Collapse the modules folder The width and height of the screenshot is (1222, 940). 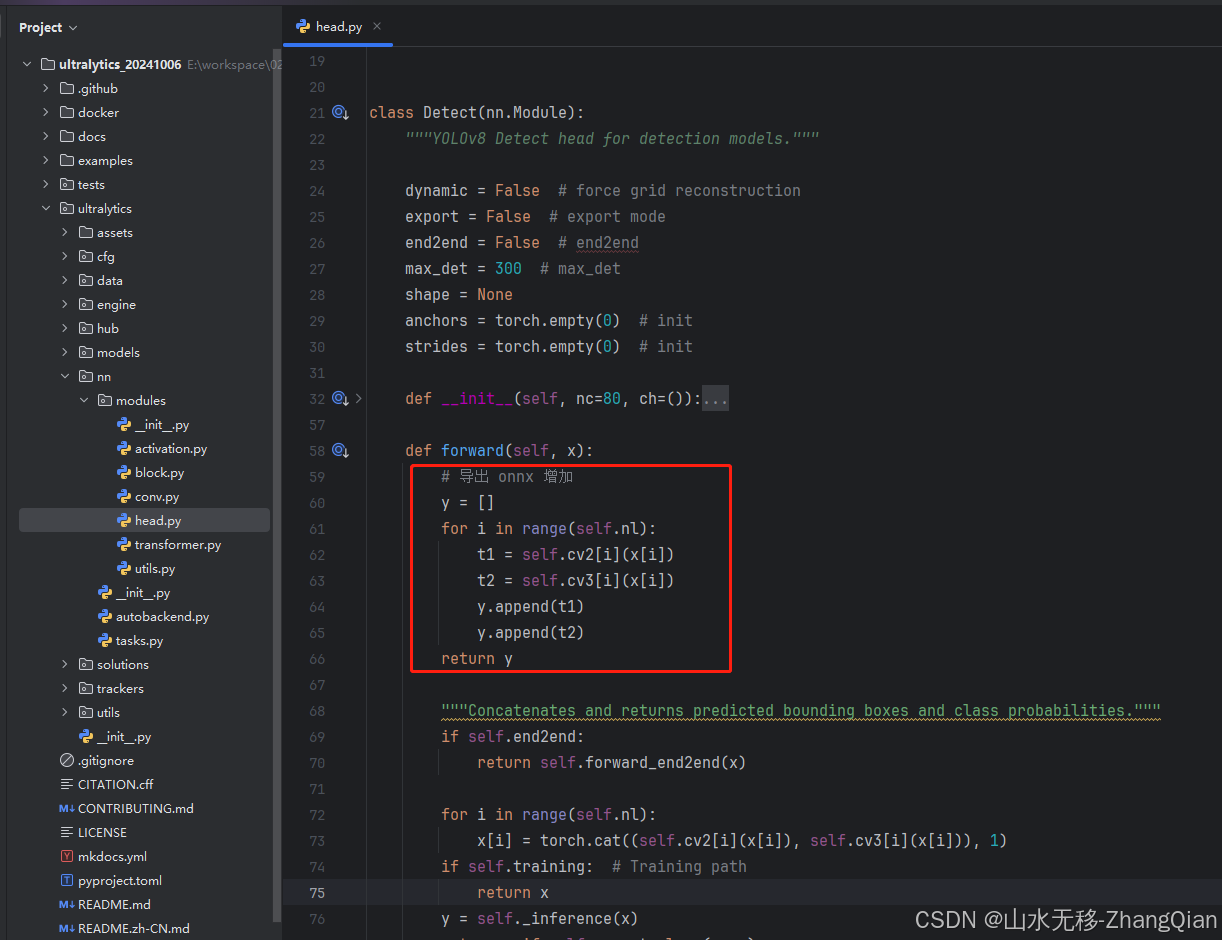pyautogui.click(x=84, y=400)
